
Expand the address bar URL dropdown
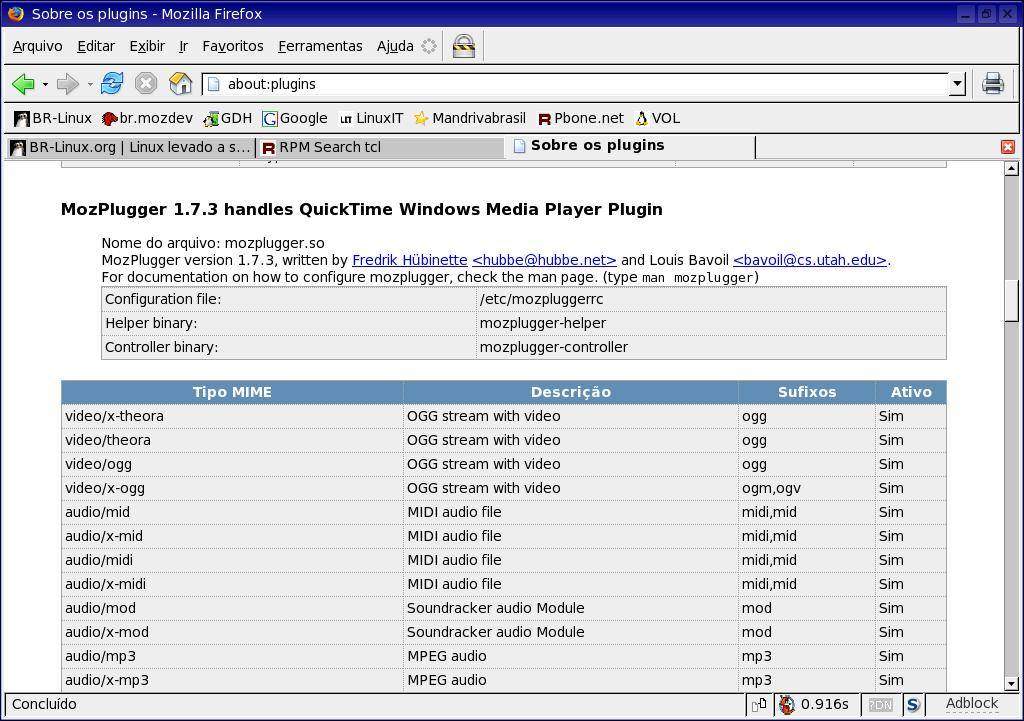(x=957, y=84)
